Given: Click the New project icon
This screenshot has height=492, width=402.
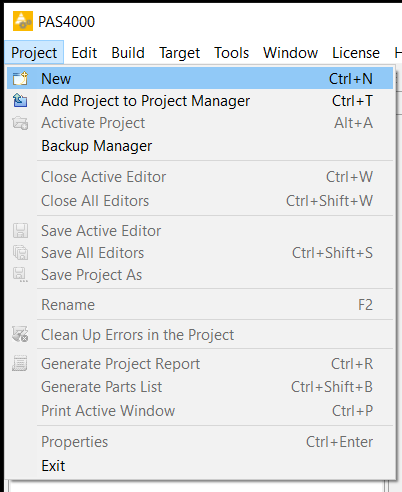Looking at the screenshot, I should tap(20, 79).
